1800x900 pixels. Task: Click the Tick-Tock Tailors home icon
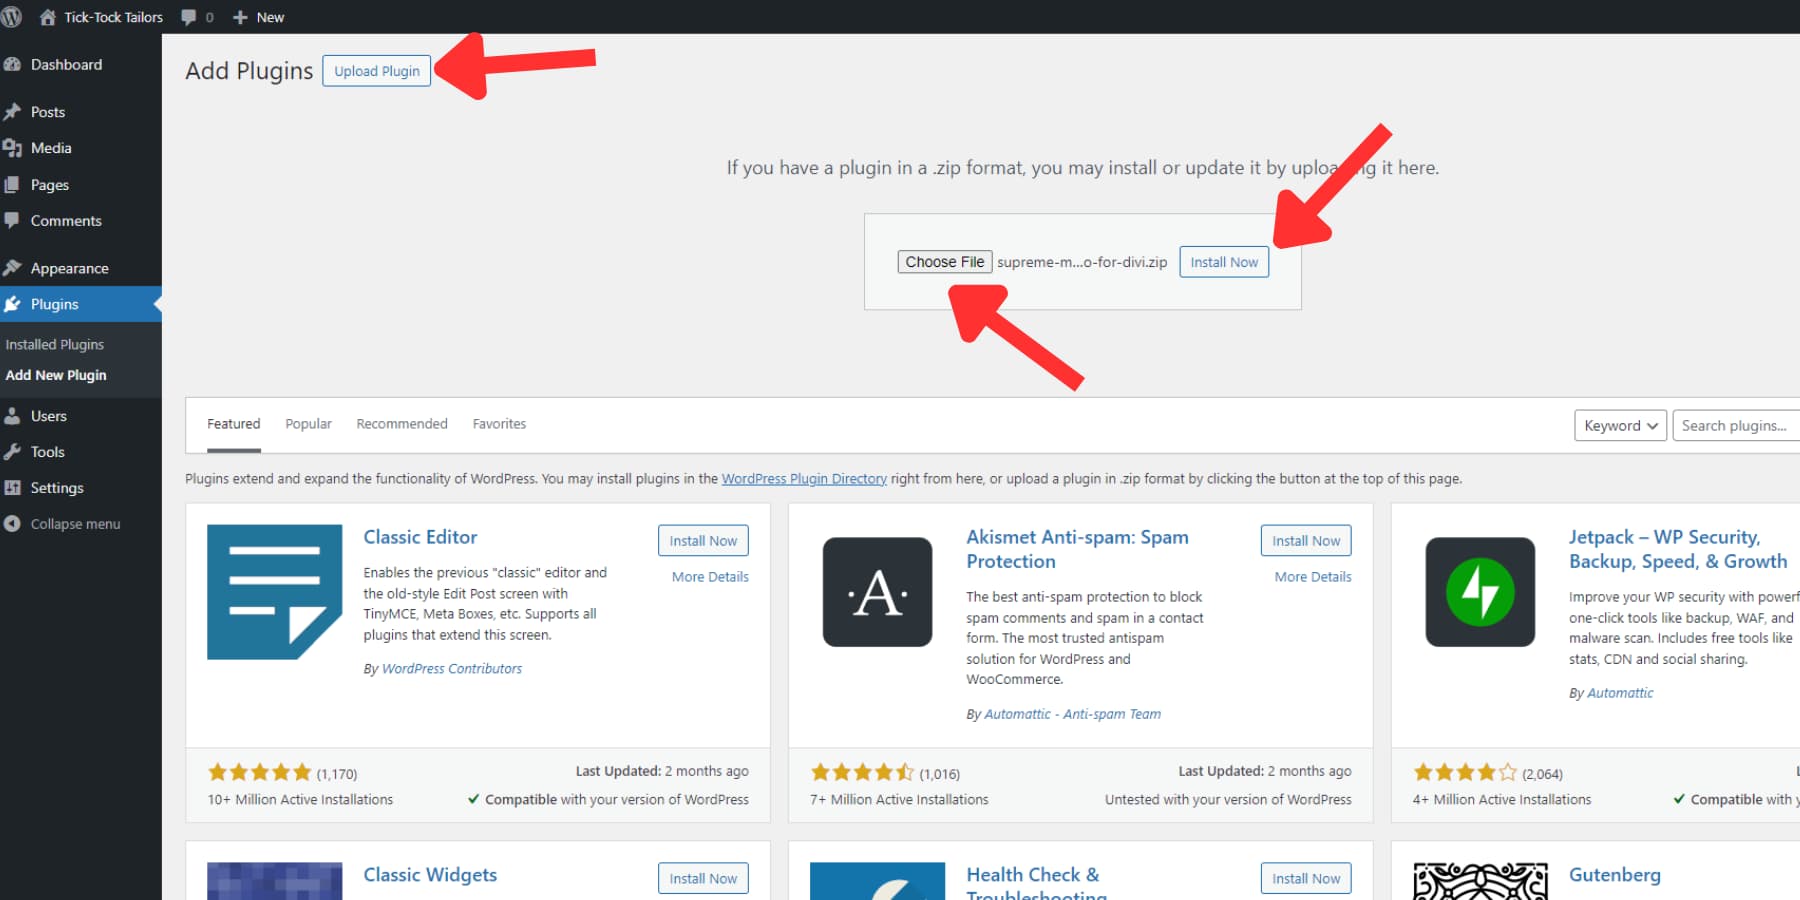tap(47, 17)
